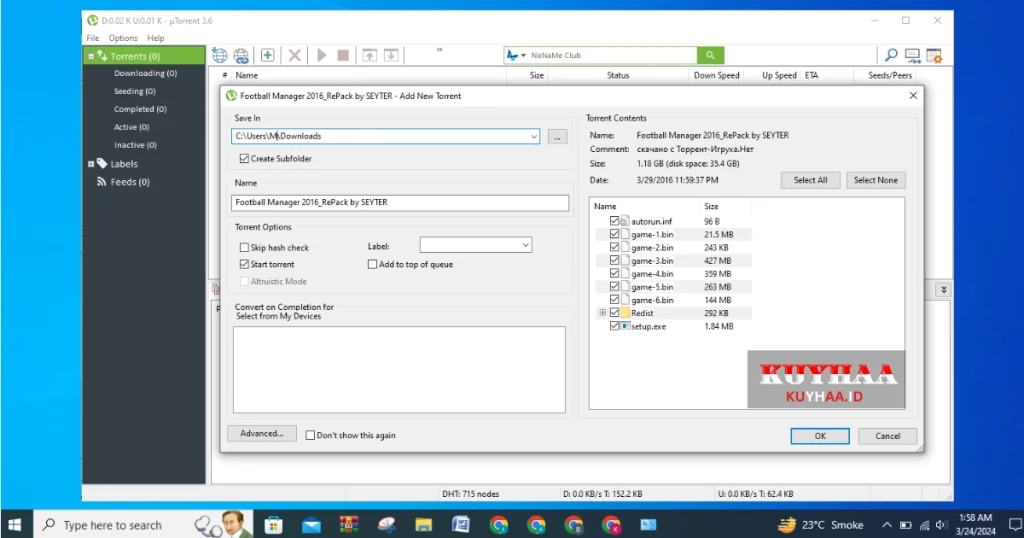Click Add Torrent from URL icon

coord(241,55)
